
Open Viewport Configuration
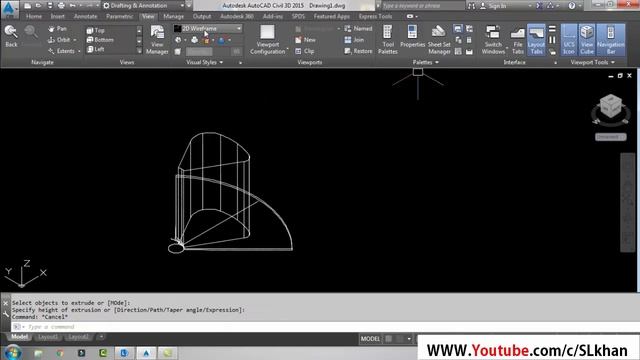click(x=267, y=40)
